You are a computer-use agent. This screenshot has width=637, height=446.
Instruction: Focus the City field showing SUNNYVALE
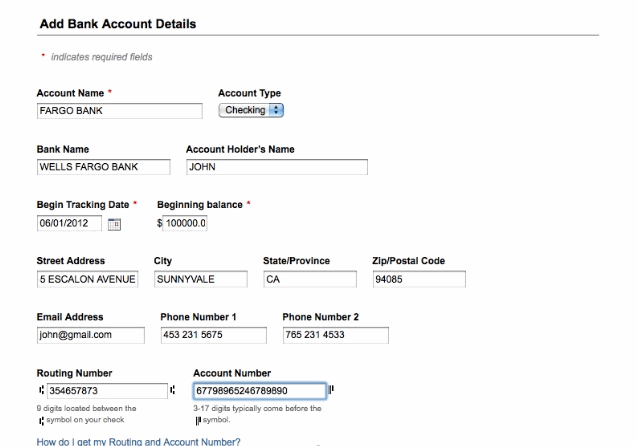point(201,279)
